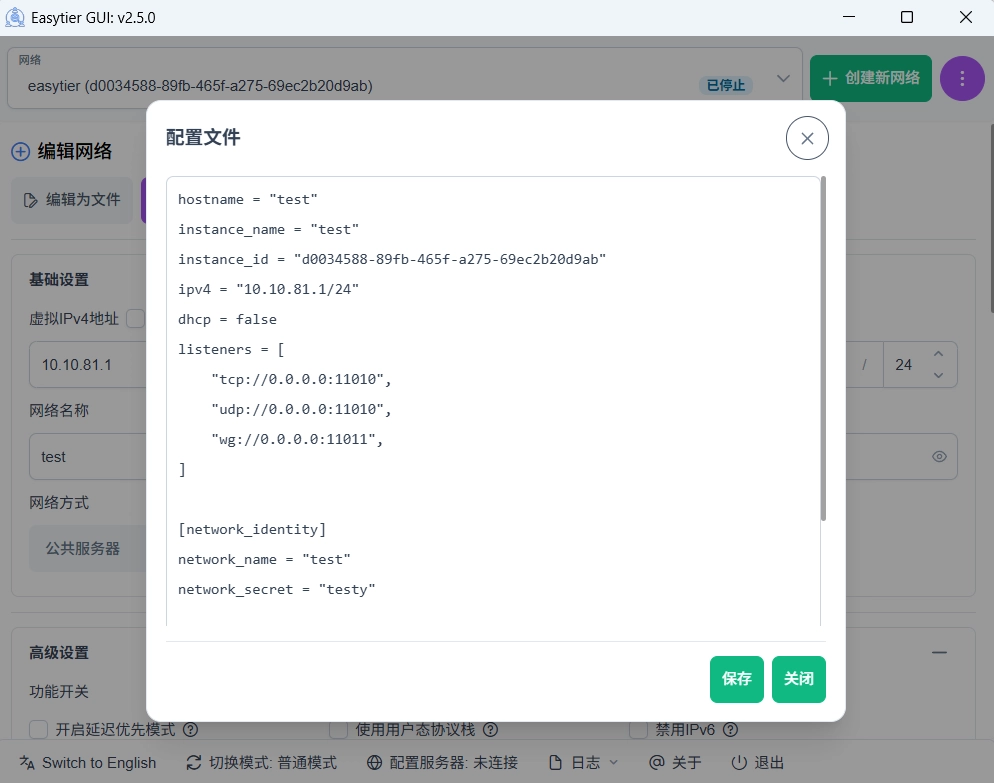The height and width of the screenshot is (783, 994).
Task: Open the 日志 log dropdown
Action: click(584, 763)
